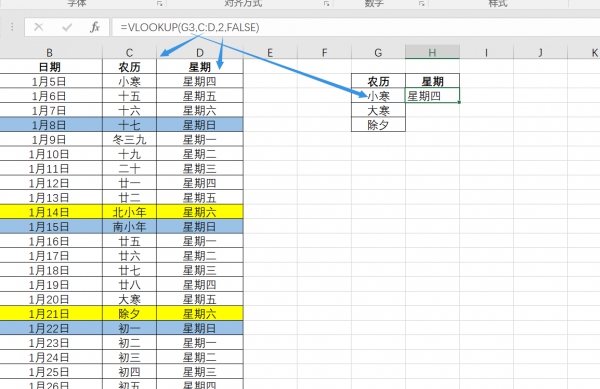Click the formula bar drag handle dots
Screen dimensions: 600x389
click(12, 27)
